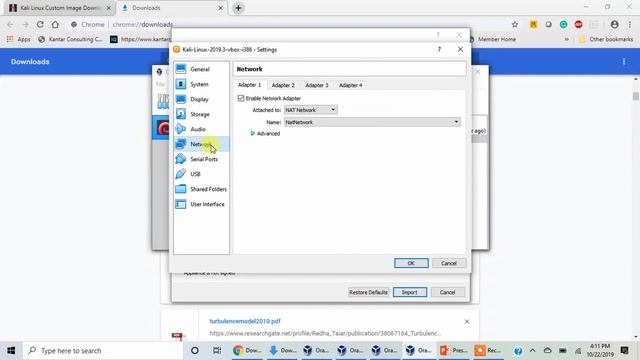
Task: Switch to Kali Linux Custom Image tab
Action: 59,8
